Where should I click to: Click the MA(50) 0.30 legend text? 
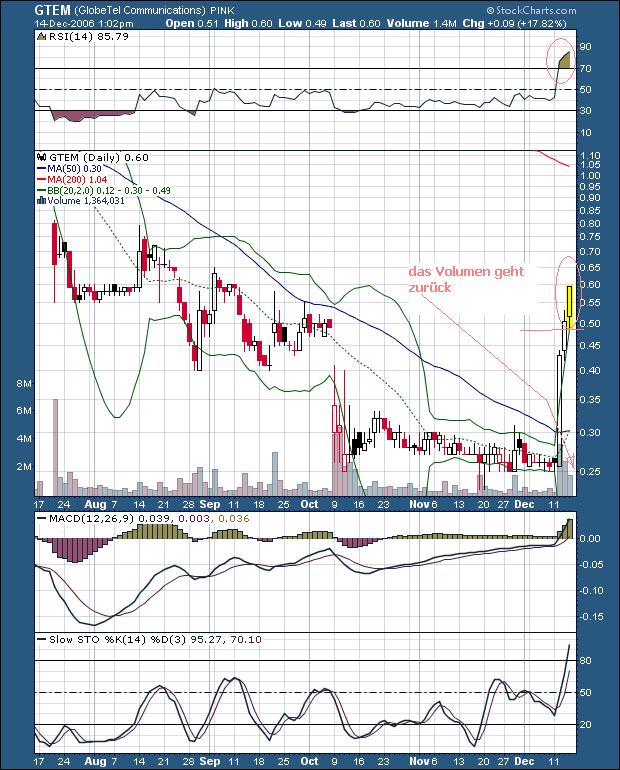(x=75, y=169)
